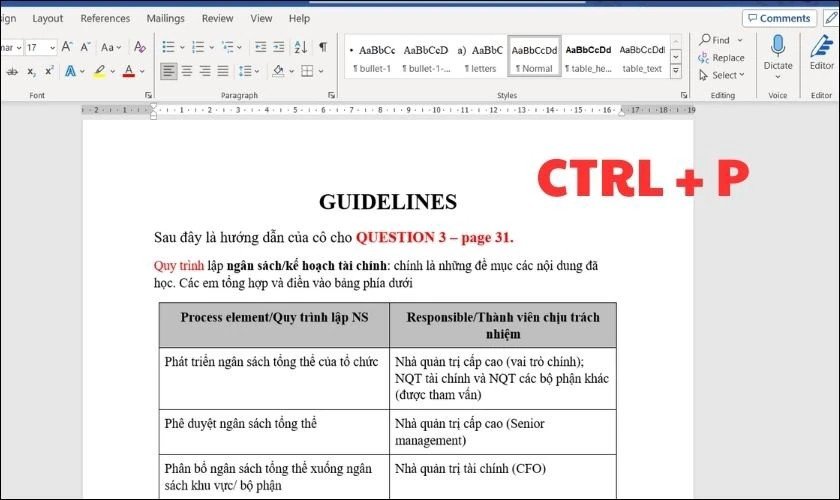Select Justify paragraph alignment

223,71
